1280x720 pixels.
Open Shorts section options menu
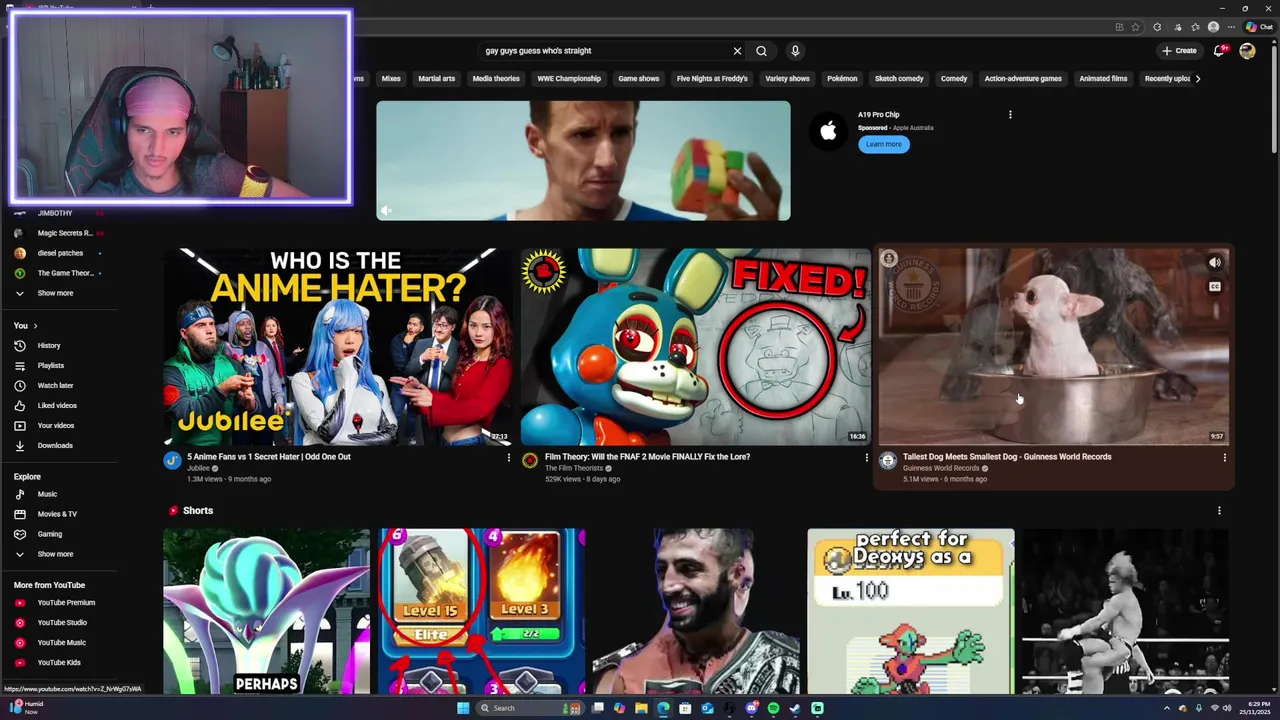pos(1218,511)
